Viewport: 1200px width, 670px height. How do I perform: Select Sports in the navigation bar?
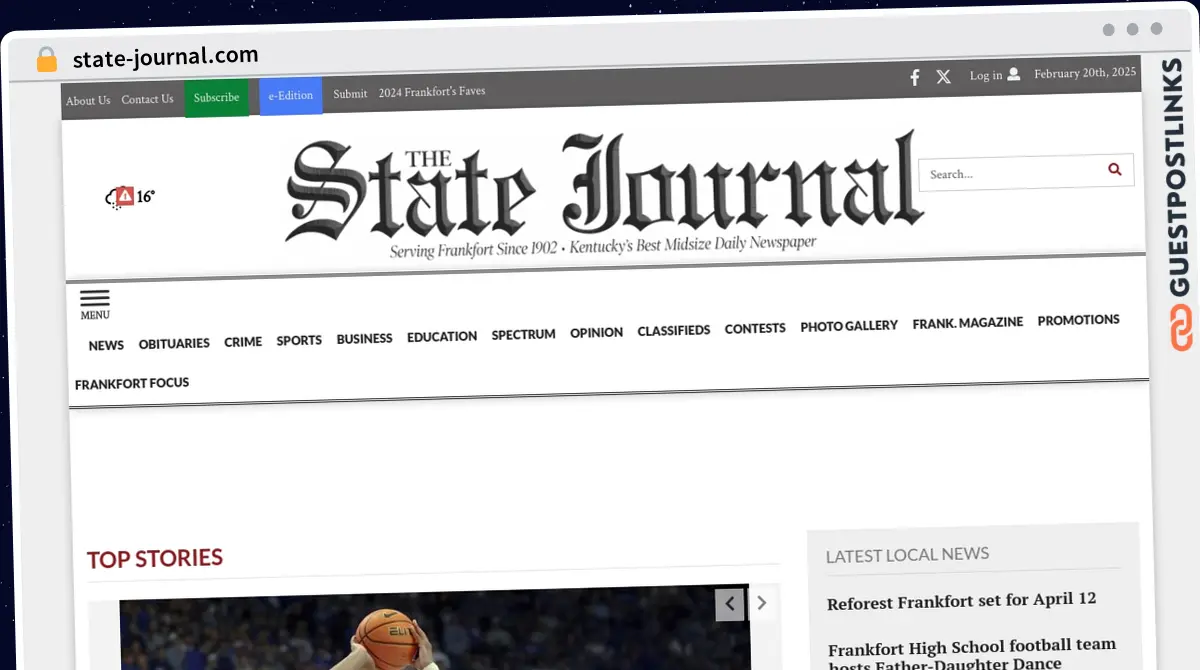299,341
